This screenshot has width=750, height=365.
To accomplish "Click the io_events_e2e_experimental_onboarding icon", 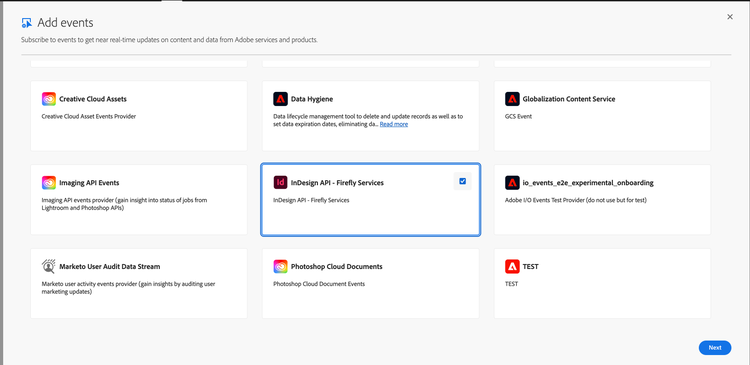I will tap(512, 183).
